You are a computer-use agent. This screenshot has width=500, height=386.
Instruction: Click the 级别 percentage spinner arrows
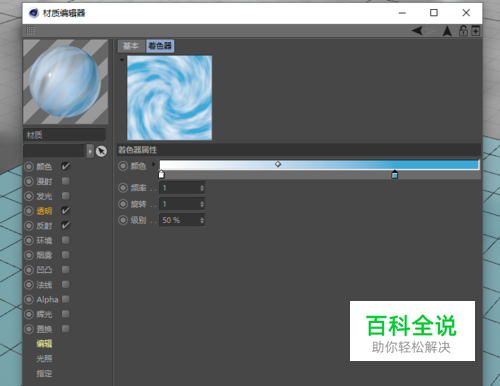[202, 220]
